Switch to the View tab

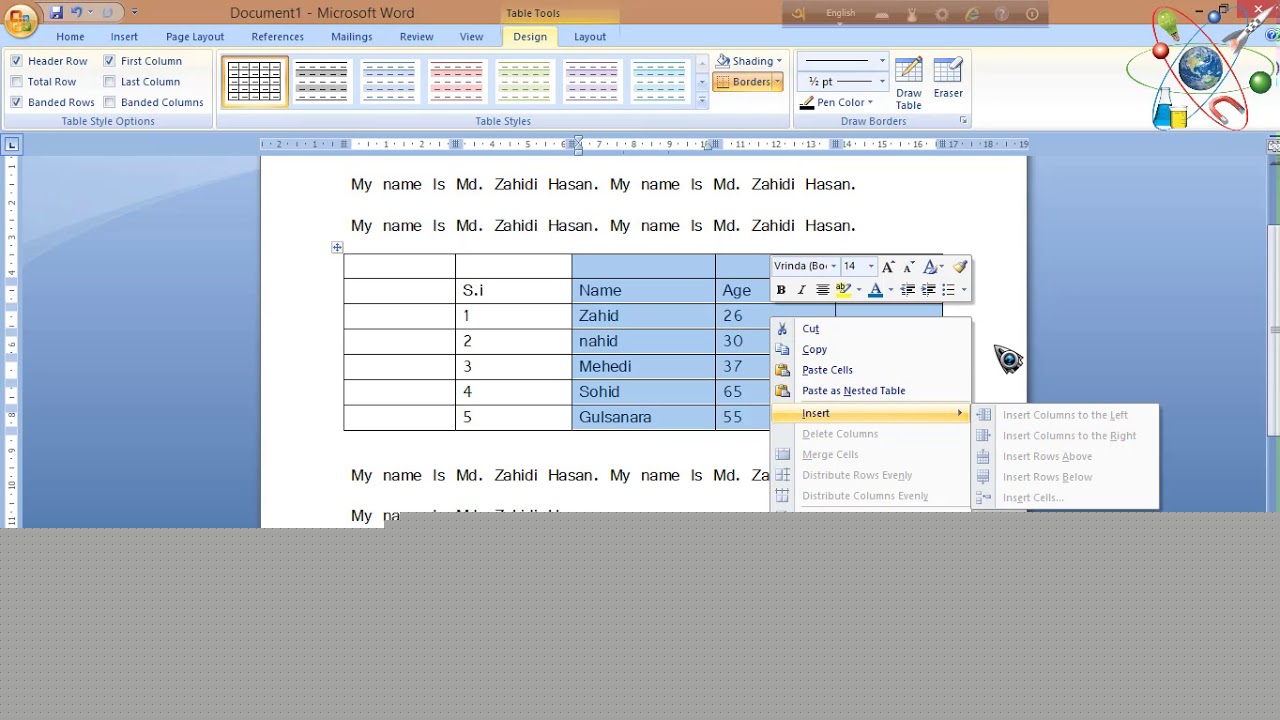point(472,37)
